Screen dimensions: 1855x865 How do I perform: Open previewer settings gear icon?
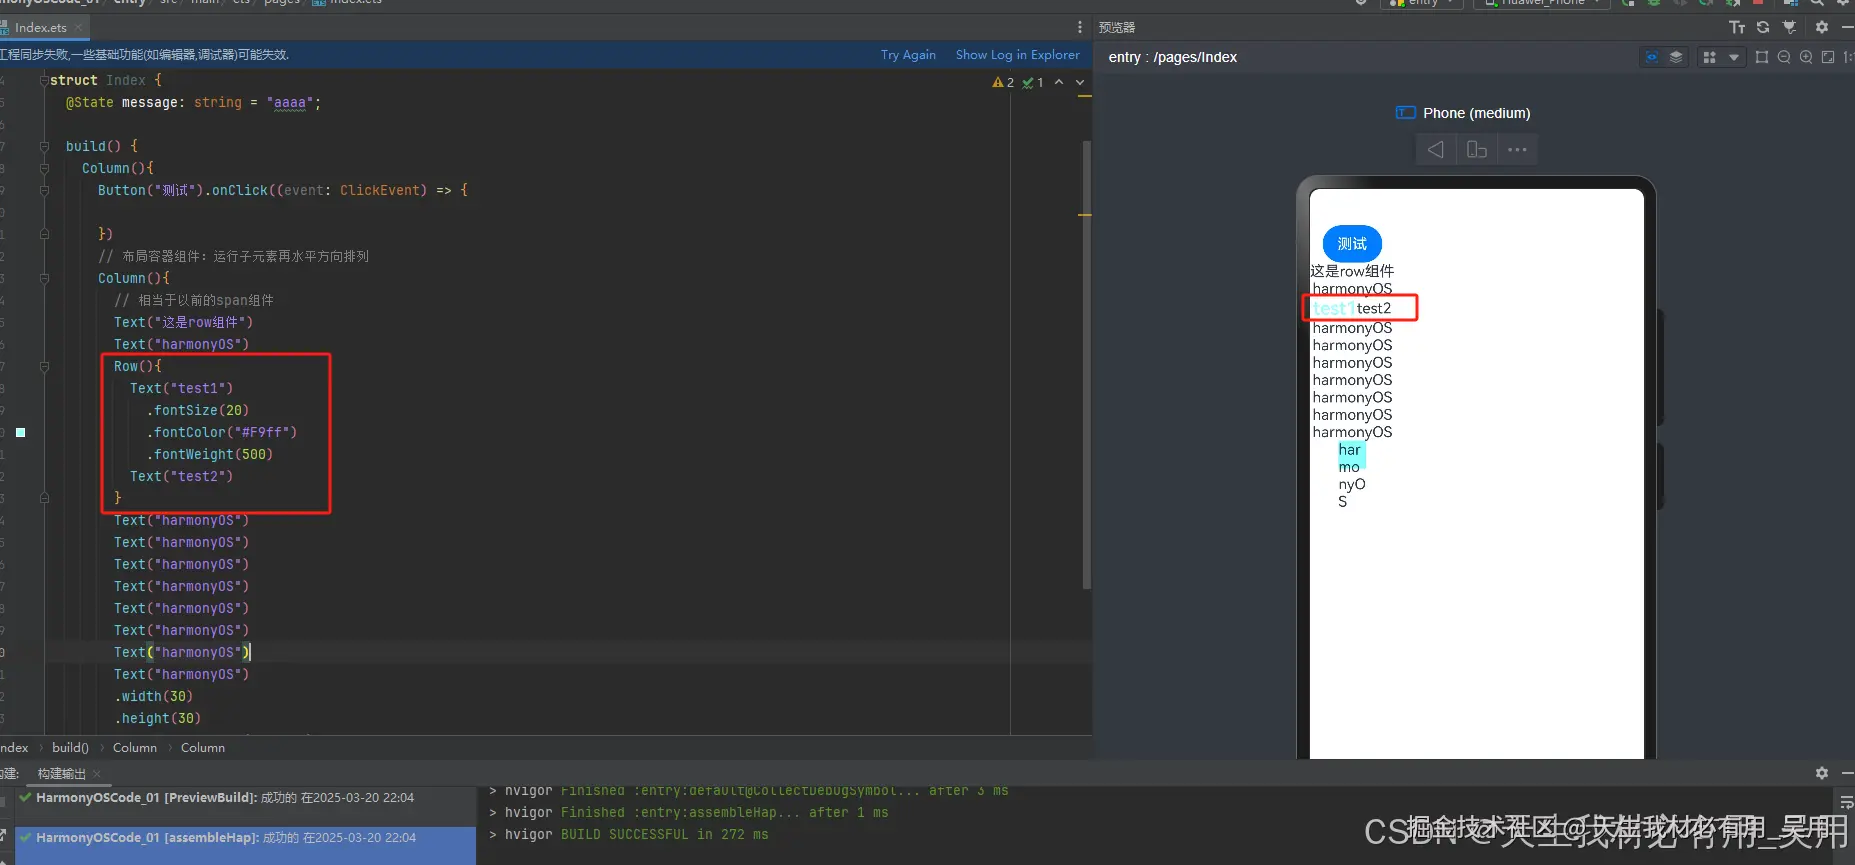[x=1822, y=27]
